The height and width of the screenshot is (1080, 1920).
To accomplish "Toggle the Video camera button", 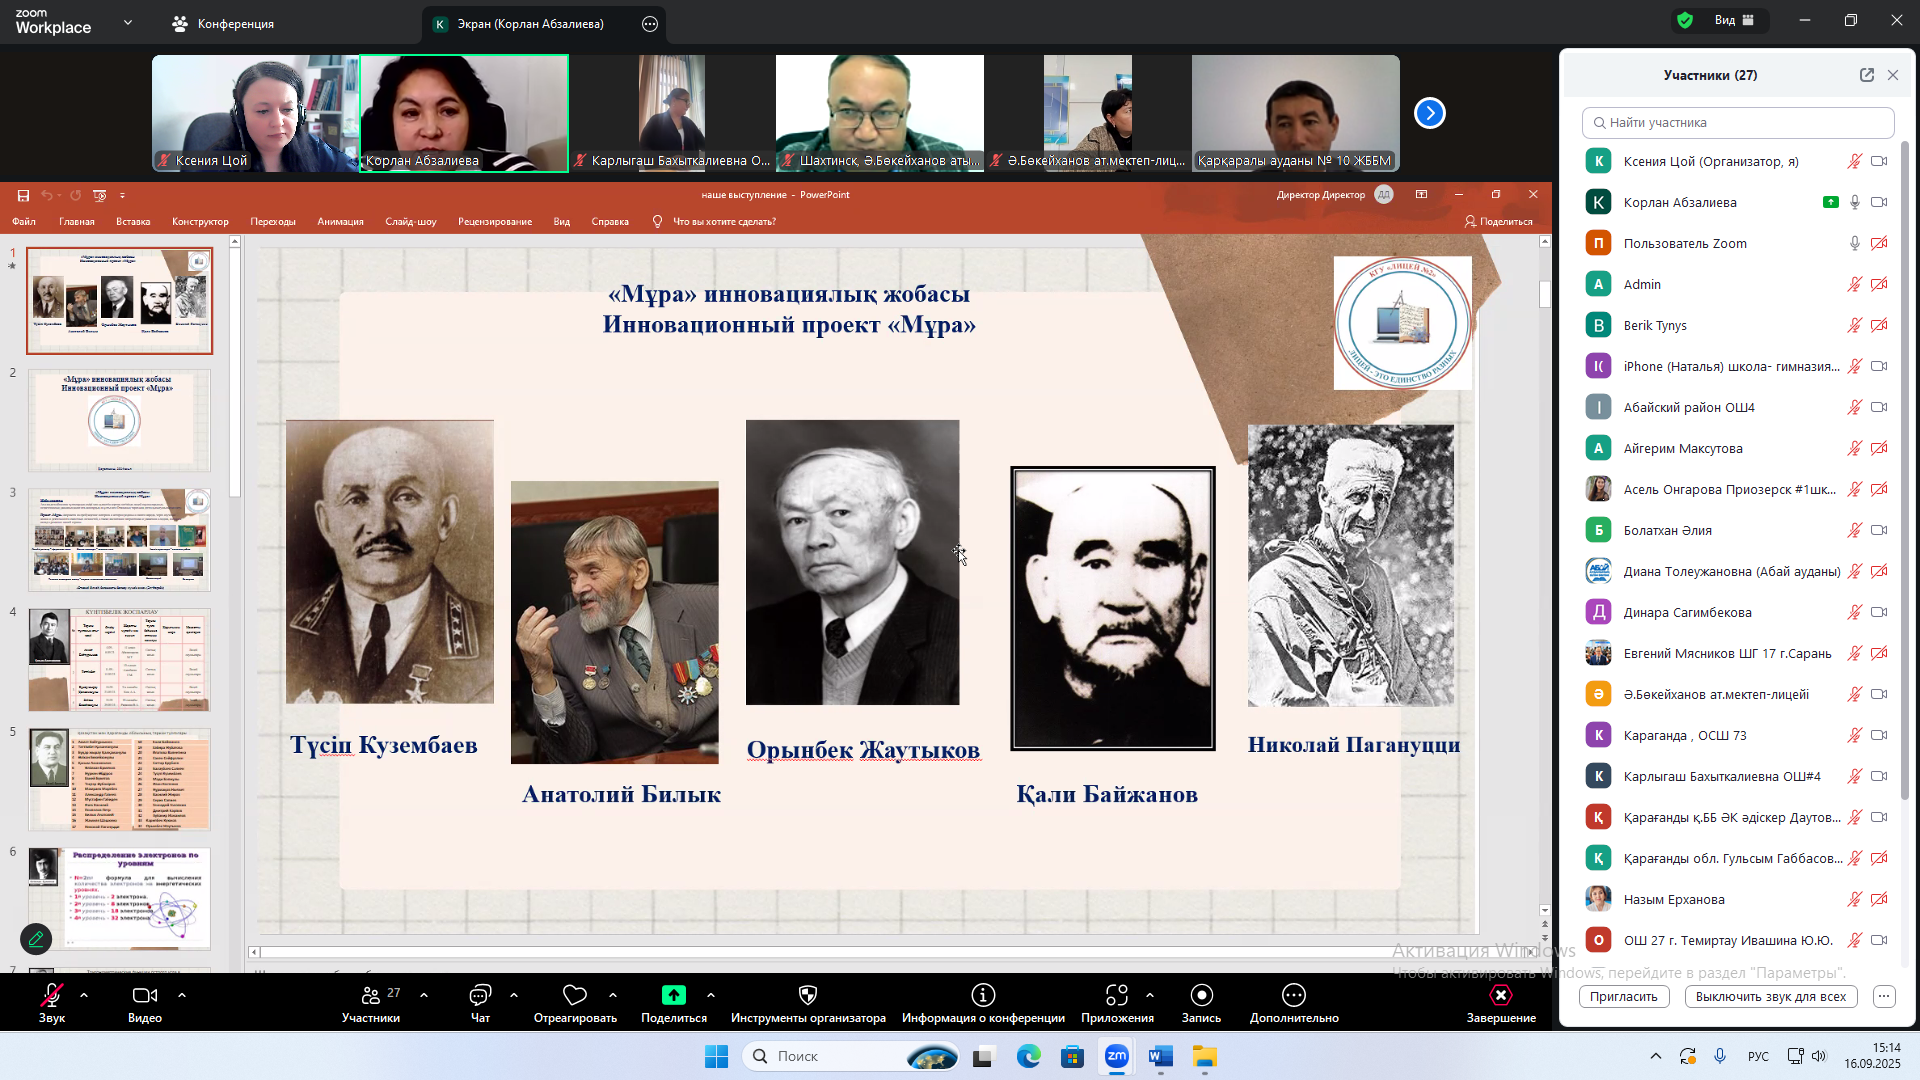I will click(x=145, y=995).
